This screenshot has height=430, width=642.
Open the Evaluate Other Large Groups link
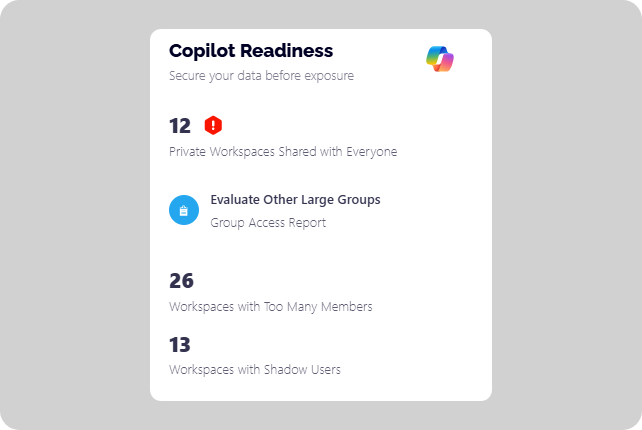[295, 199]
